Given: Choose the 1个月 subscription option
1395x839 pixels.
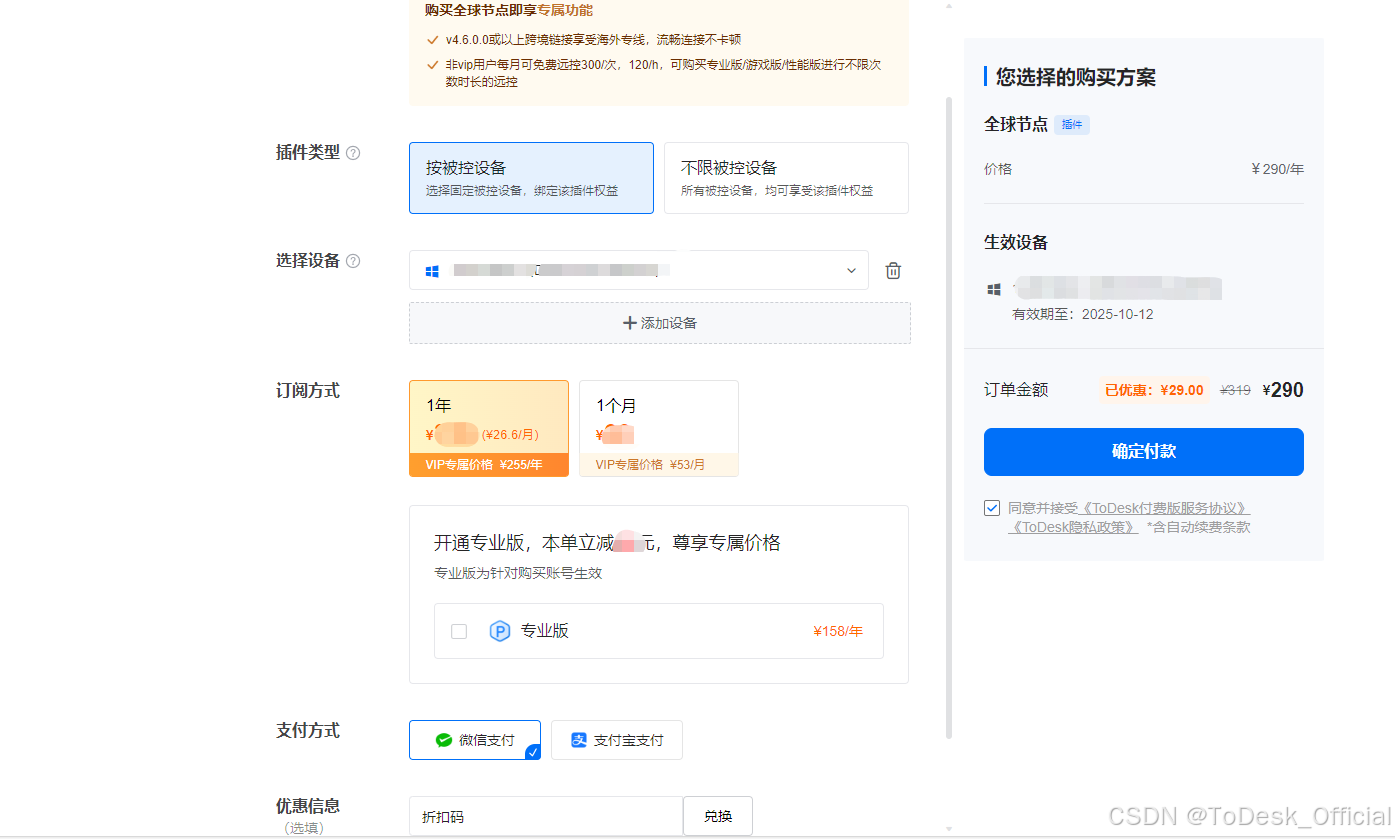Looking at the screenshot, I should tap(659, 428).
